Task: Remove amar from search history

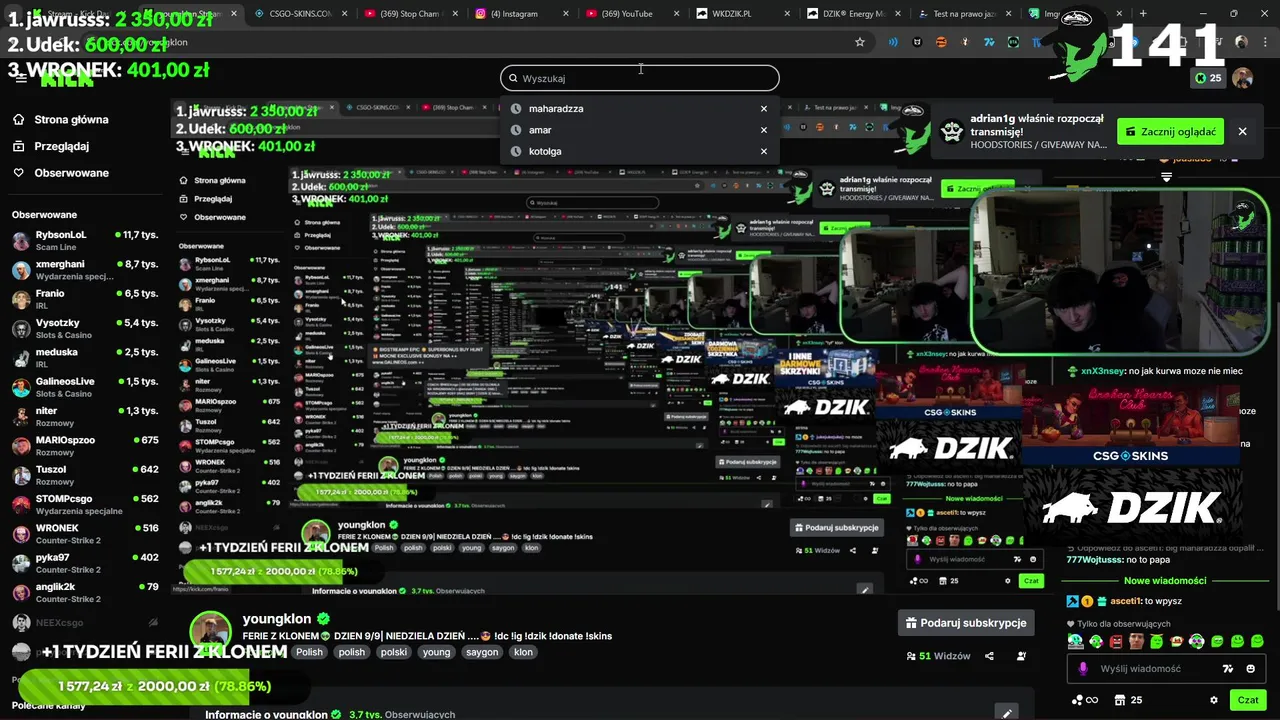Action: pos(764,130)
